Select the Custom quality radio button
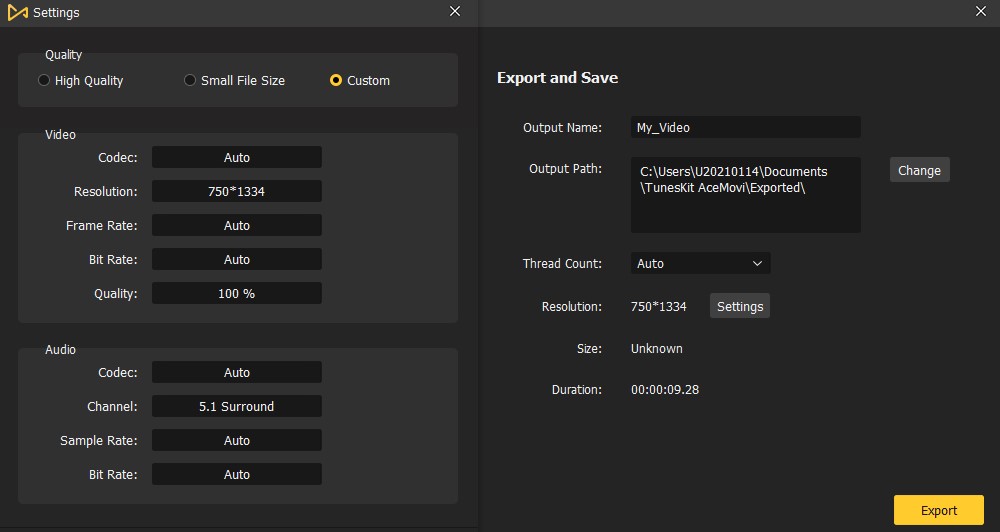1000x532 pixels. 335,80
